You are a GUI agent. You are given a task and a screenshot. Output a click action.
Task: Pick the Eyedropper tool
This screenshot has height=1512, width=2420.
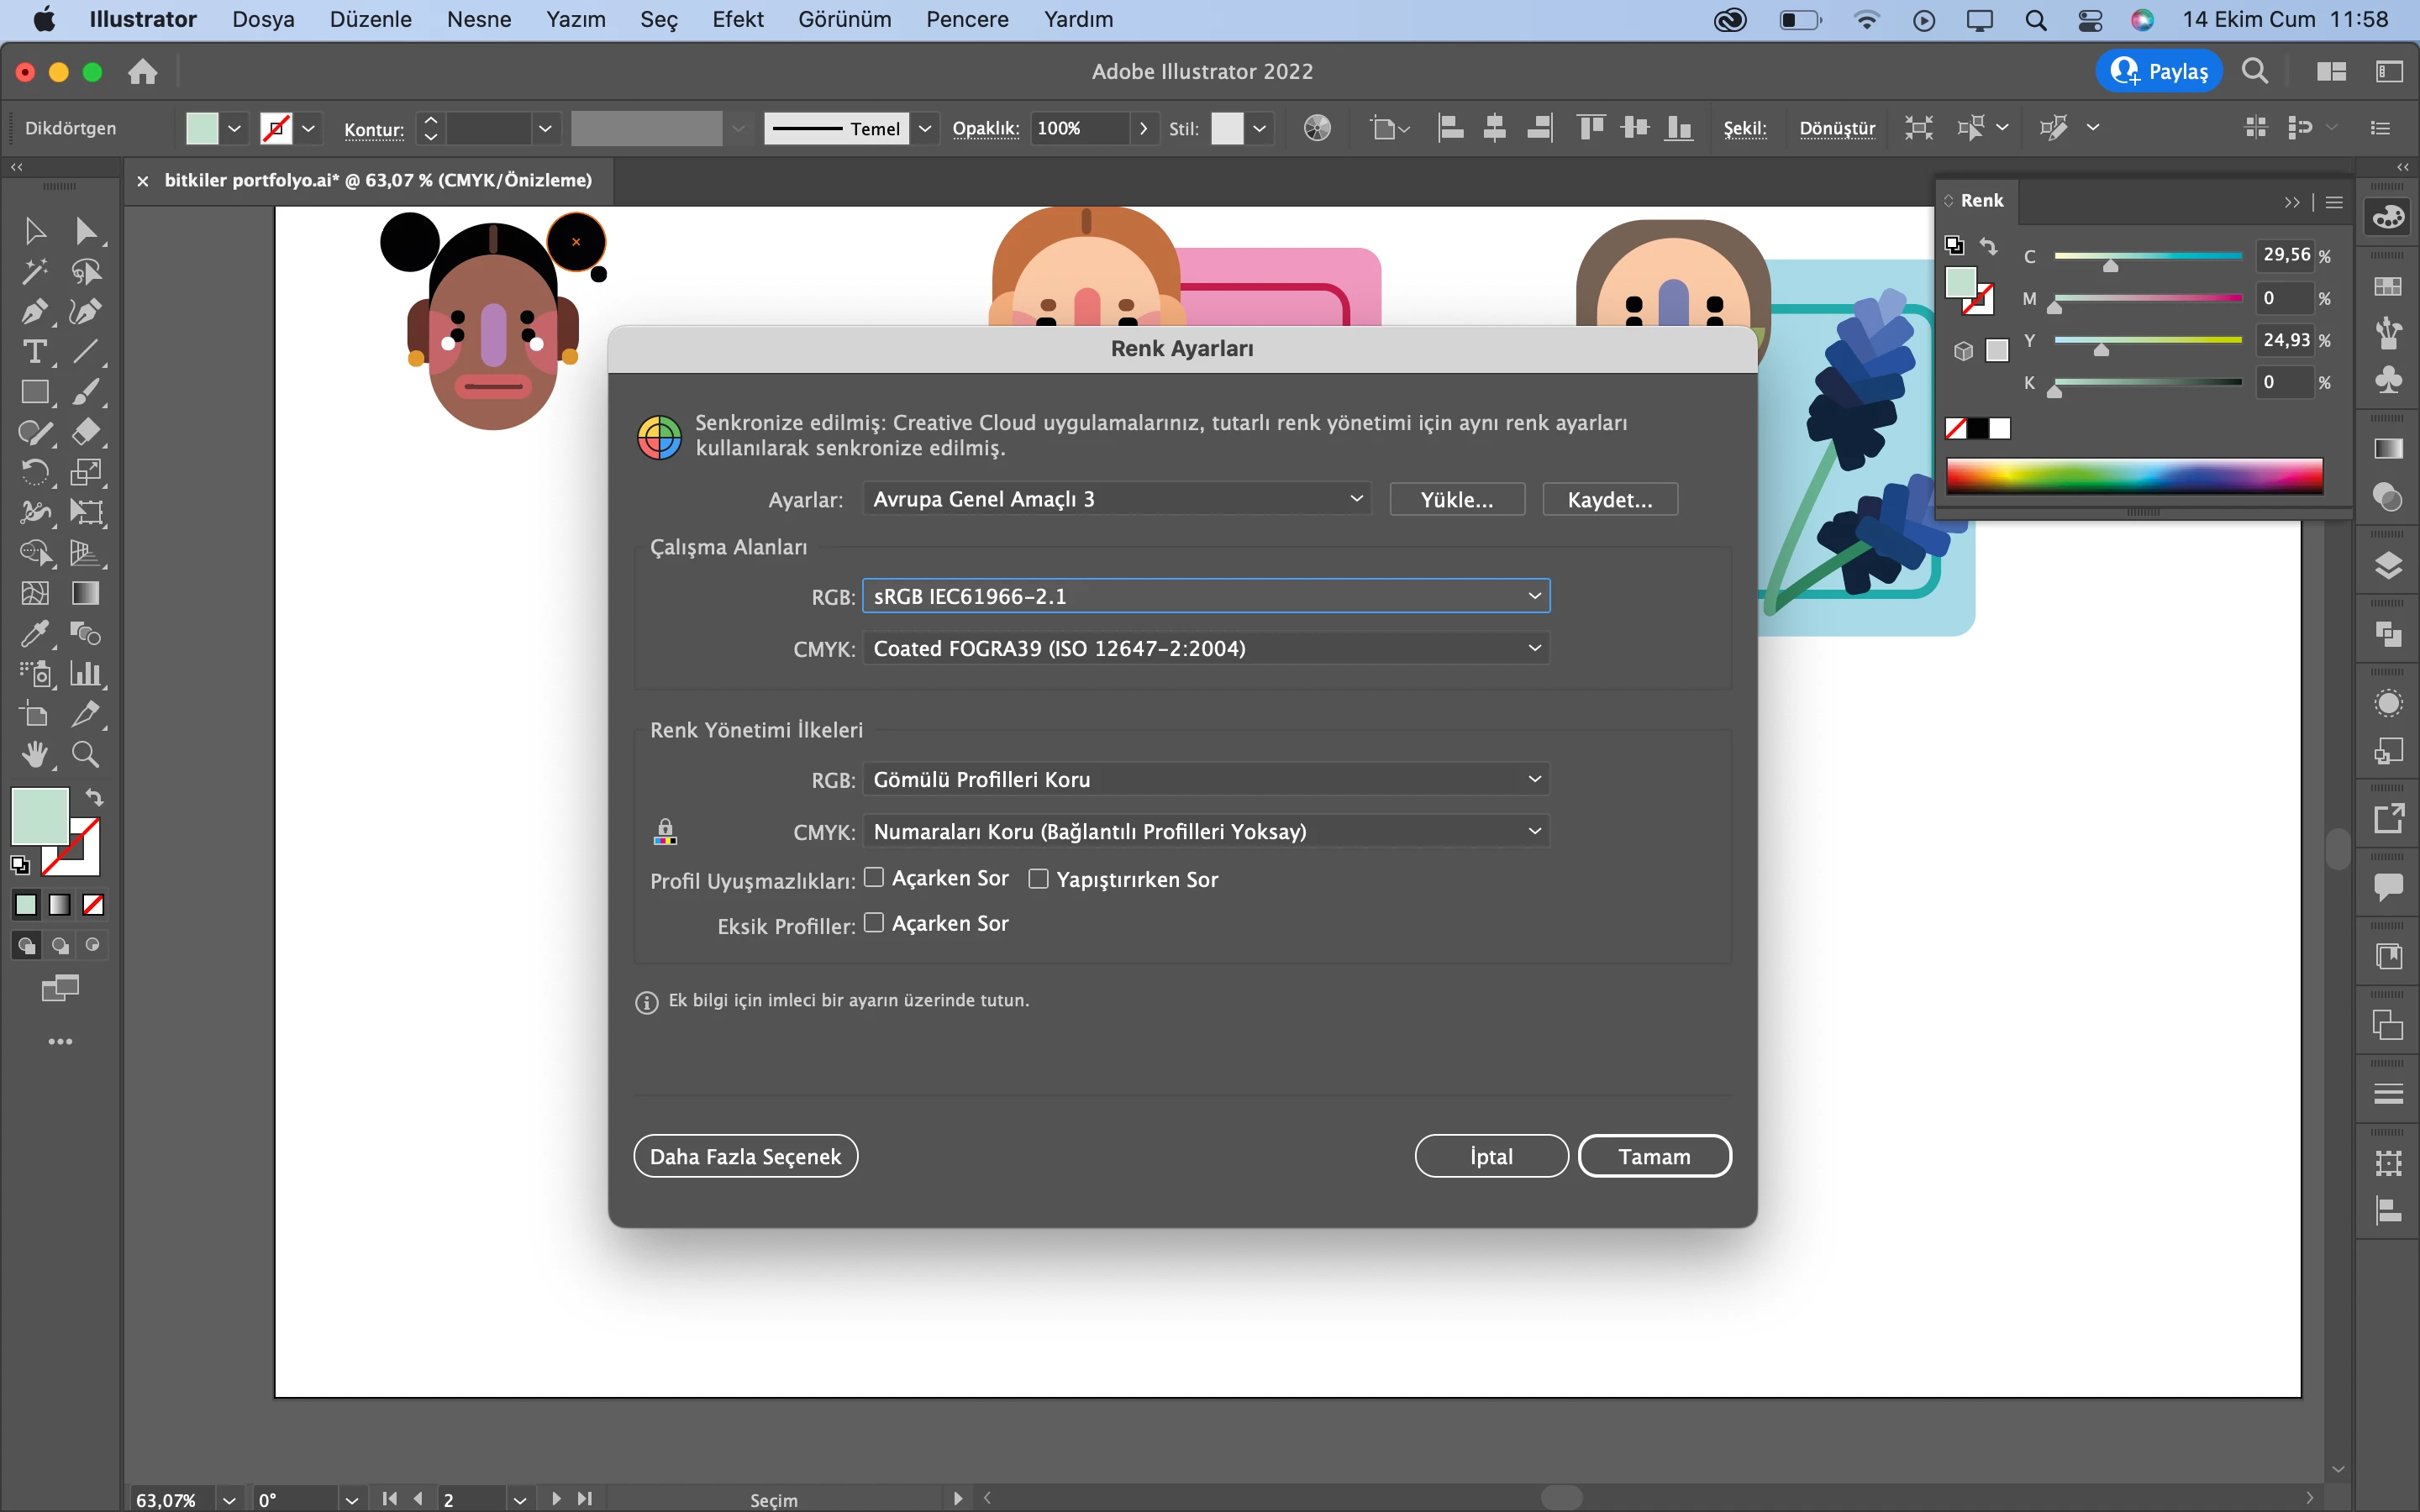(34, 634)
